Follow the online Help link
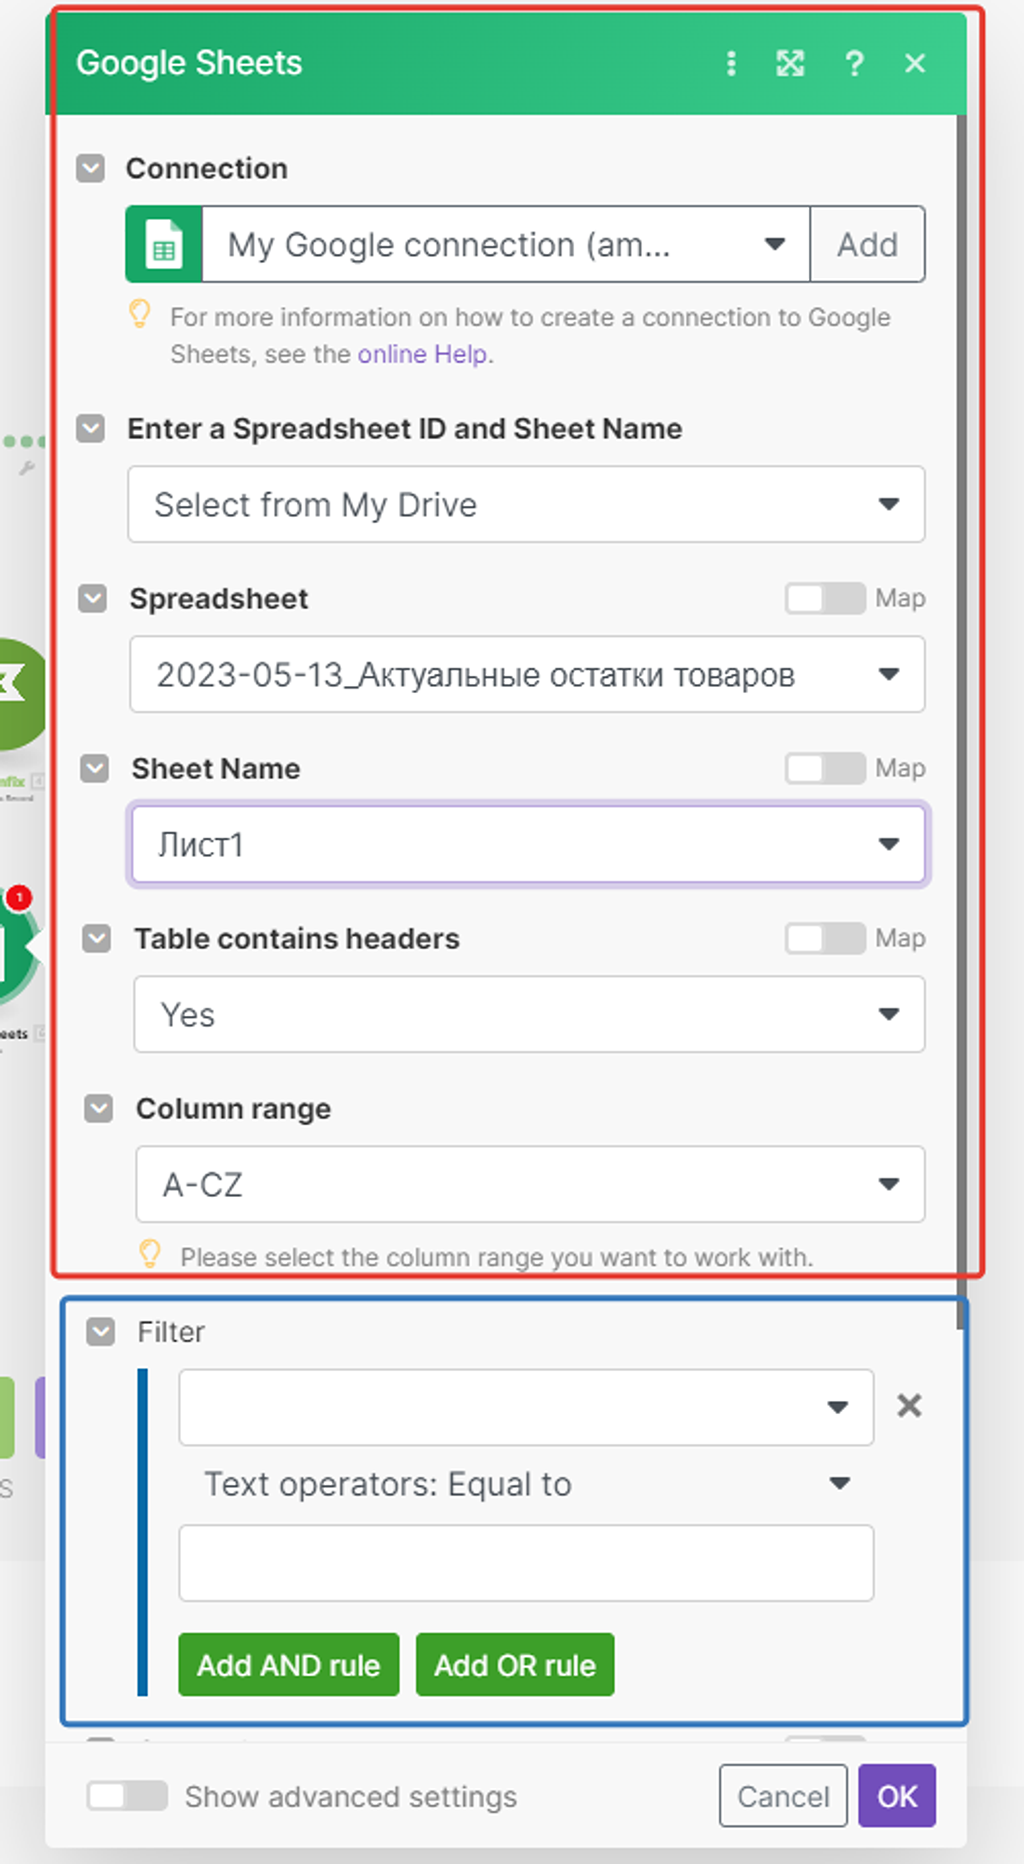Image resolution: width=1024 pixels, height=1864 pixels. tap(423, 354)
